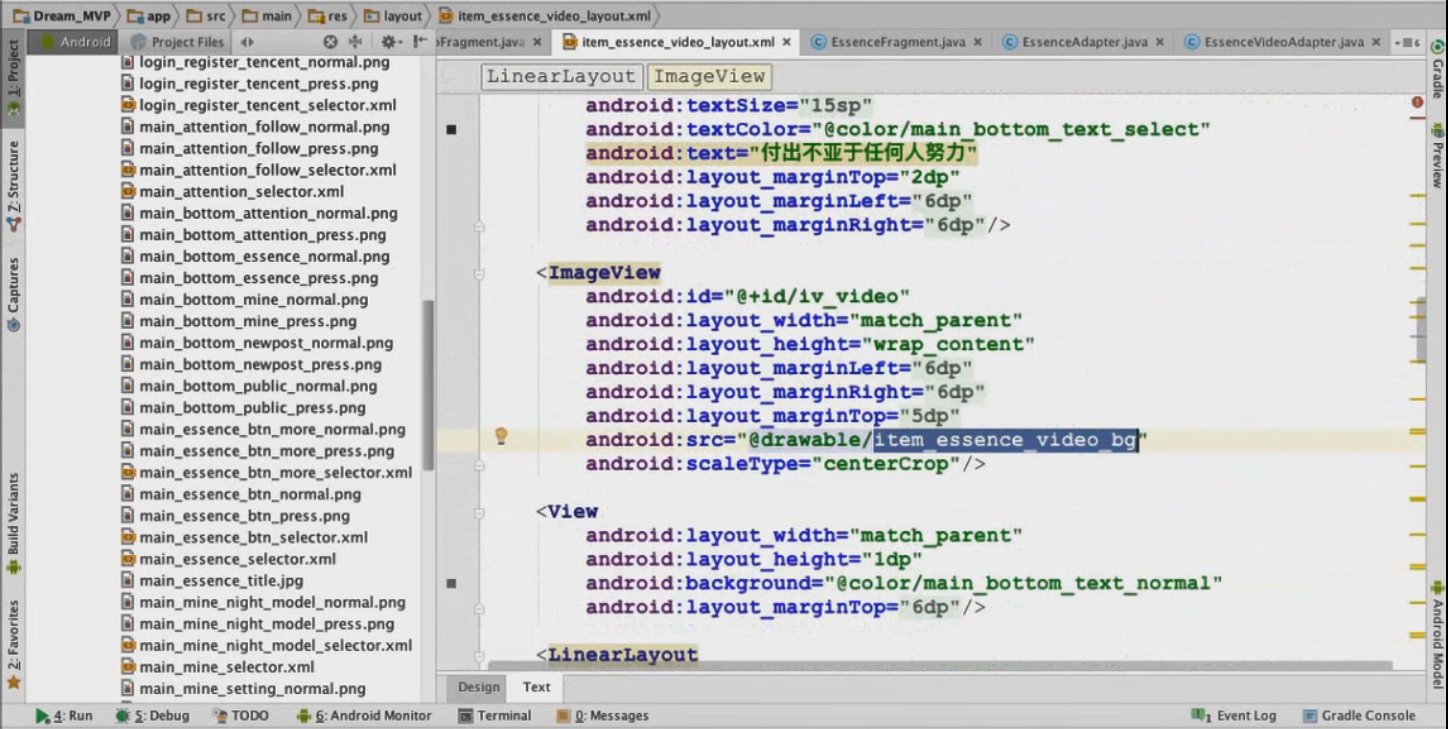Viewport: 1448px width, 729px height.
Task: Click textColor gutter color swatch
Action: click(452, 129)
